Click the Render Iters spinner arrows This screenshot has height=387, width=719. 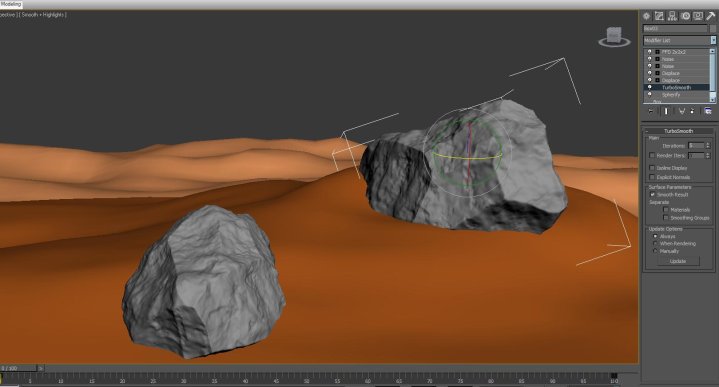708,155
